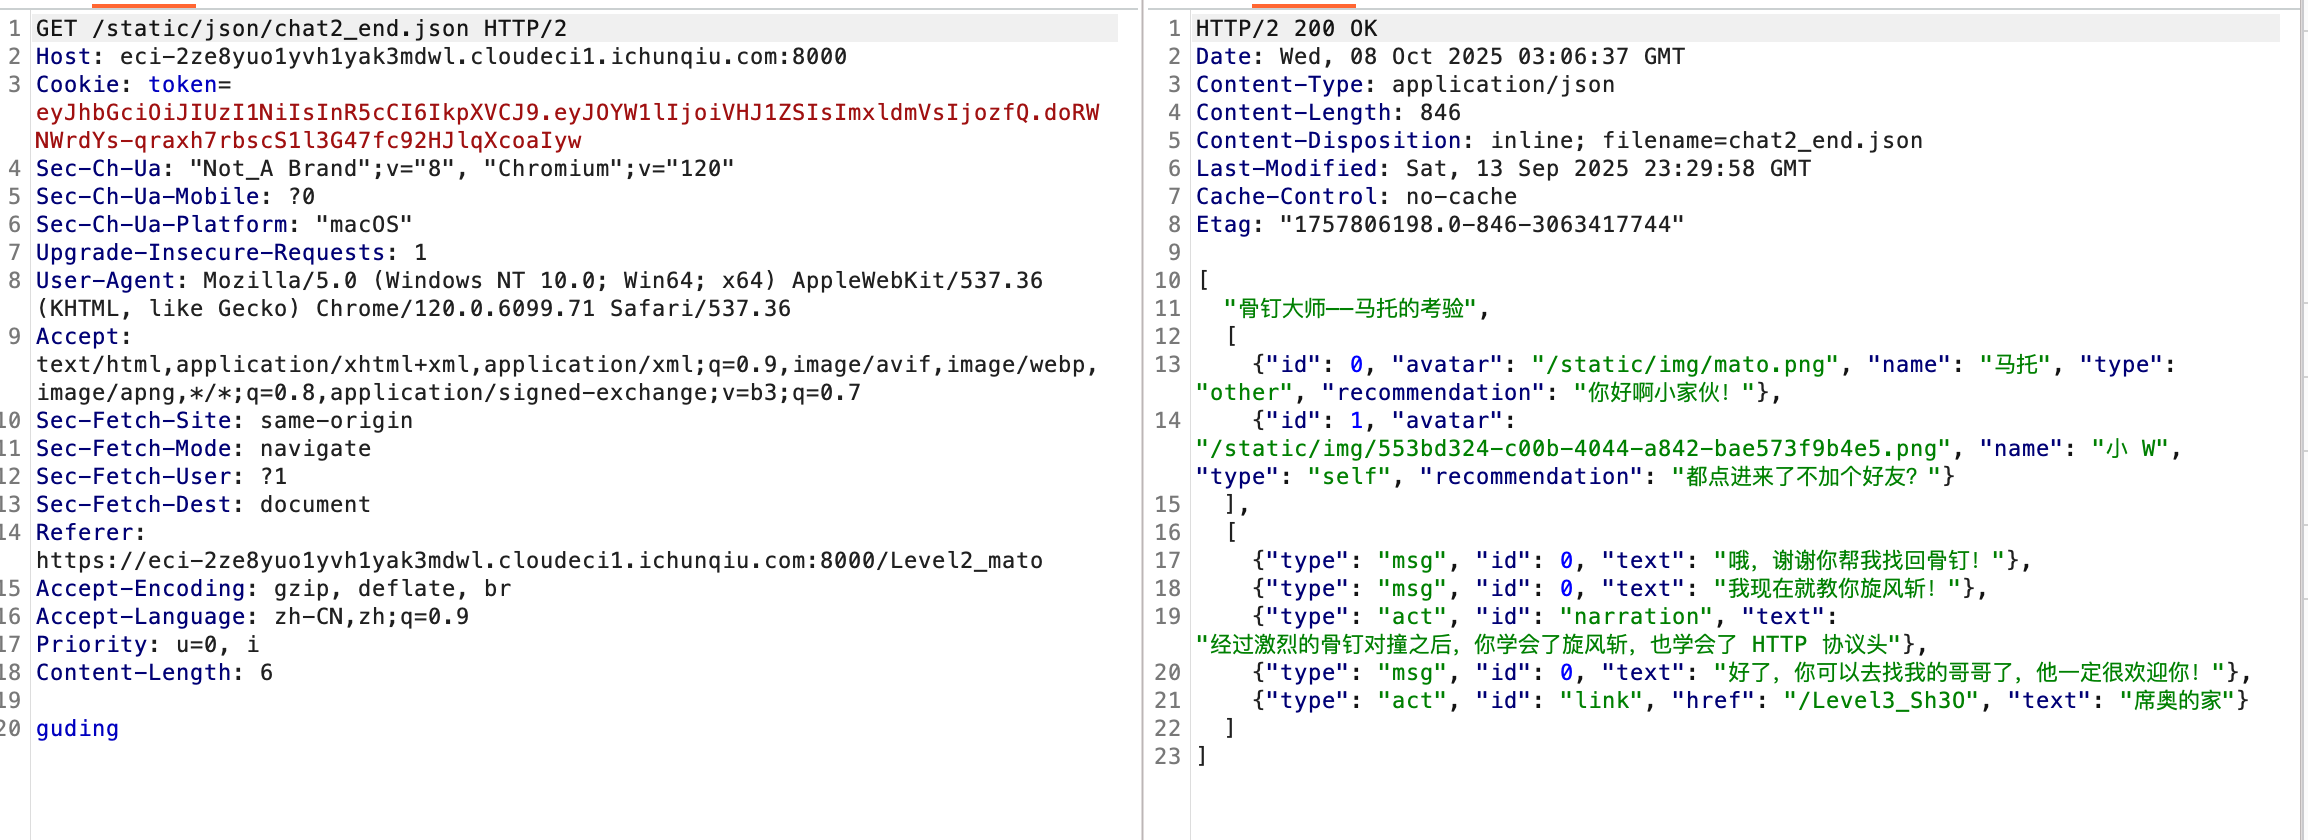Screen dimensions: 2308x840
Task: Click the Accept-Language header in request
Action: coord(252,617)
